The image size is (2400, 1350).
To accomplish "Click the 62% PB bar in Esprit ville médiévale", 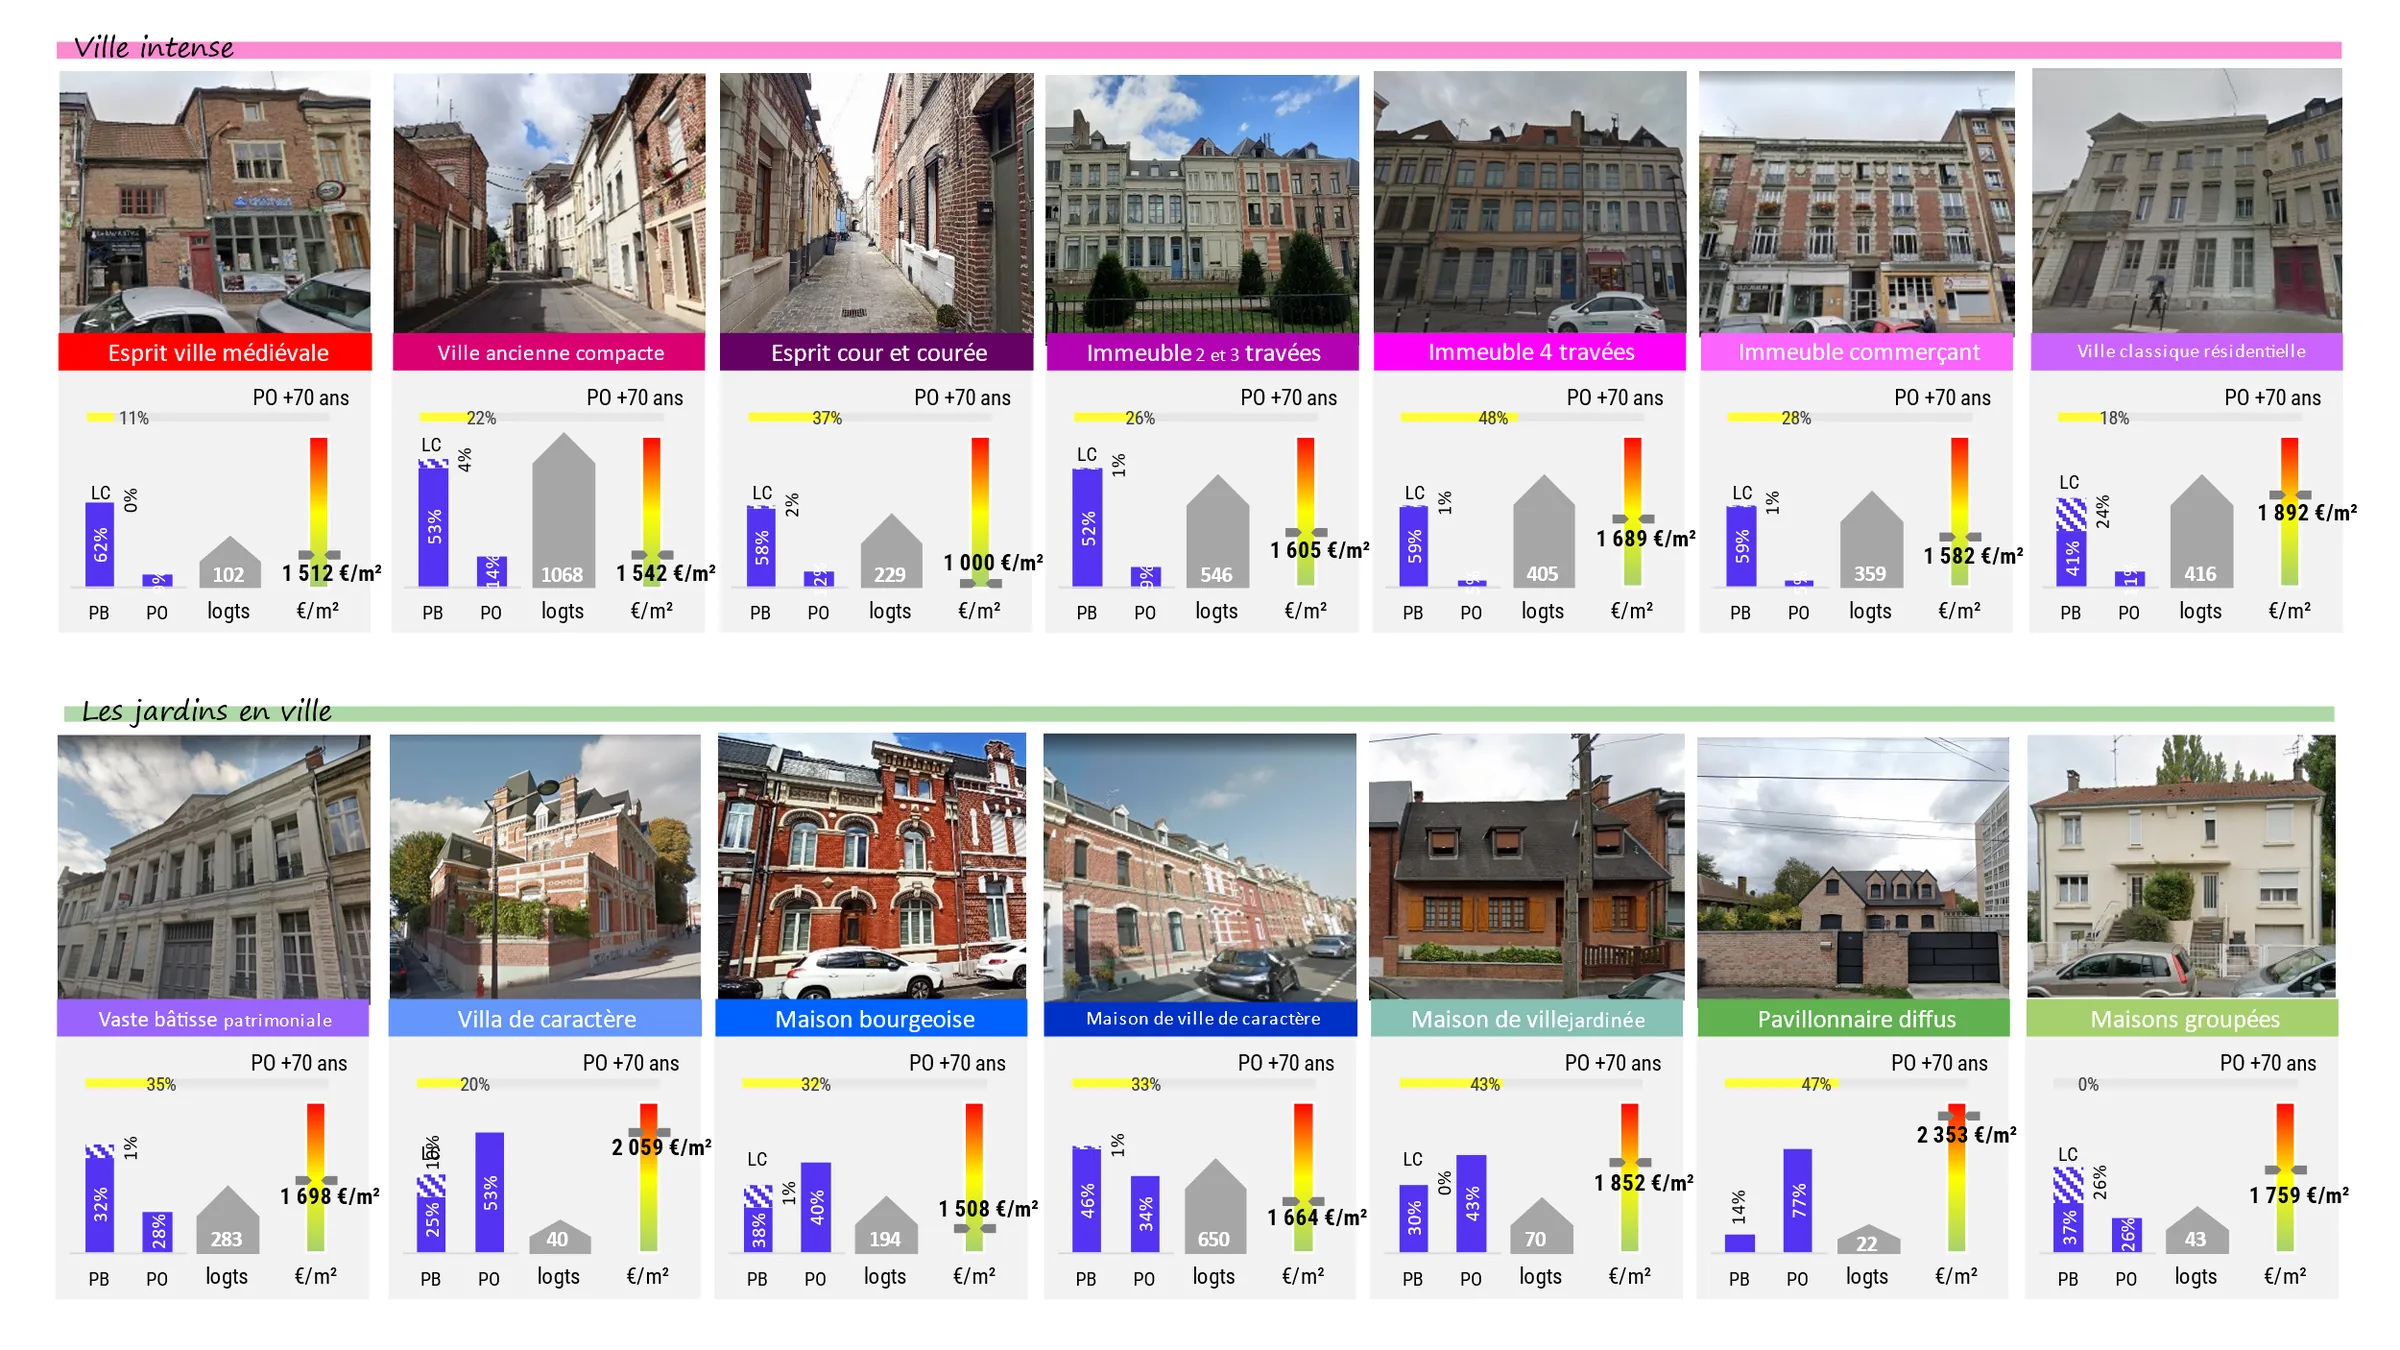I will coord(100,544).
